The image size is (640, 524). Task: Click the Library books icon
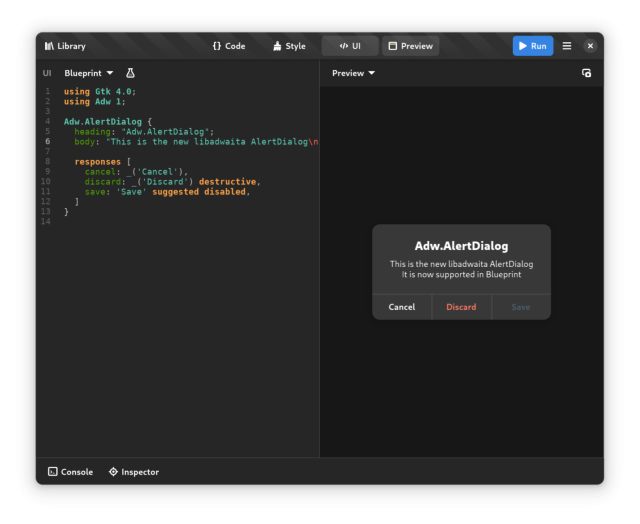point(49,46)
